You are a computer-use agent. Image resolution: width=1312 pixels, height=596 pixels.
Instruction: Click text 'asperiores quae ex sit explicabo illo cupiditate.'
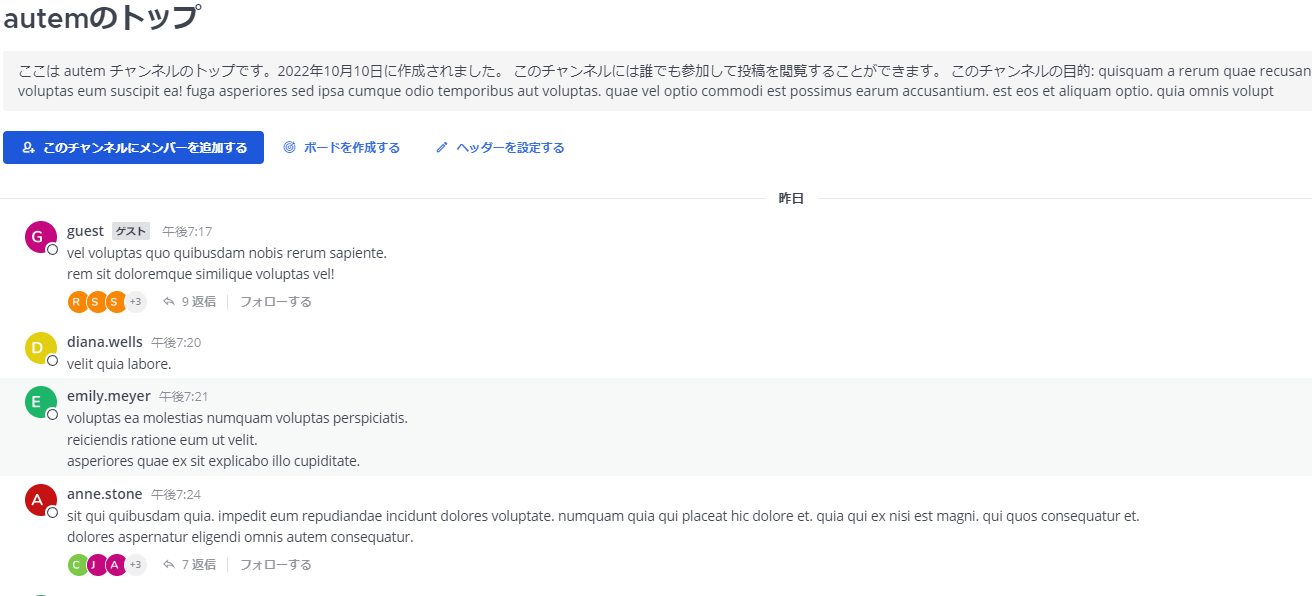[213, 461]
